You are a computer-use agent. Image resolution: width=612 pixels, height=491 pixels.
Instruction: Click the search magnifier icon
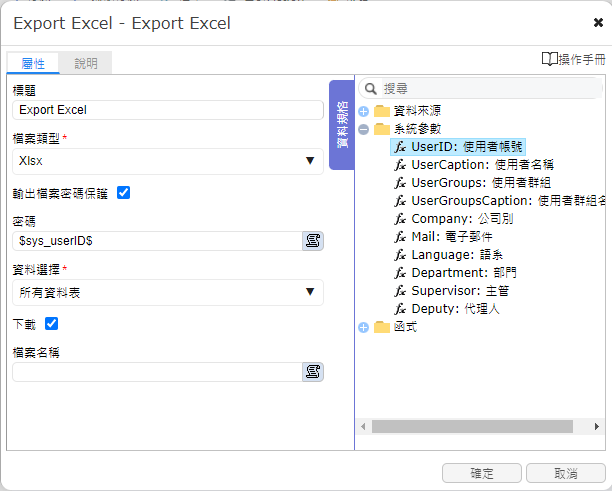(370, 89)
